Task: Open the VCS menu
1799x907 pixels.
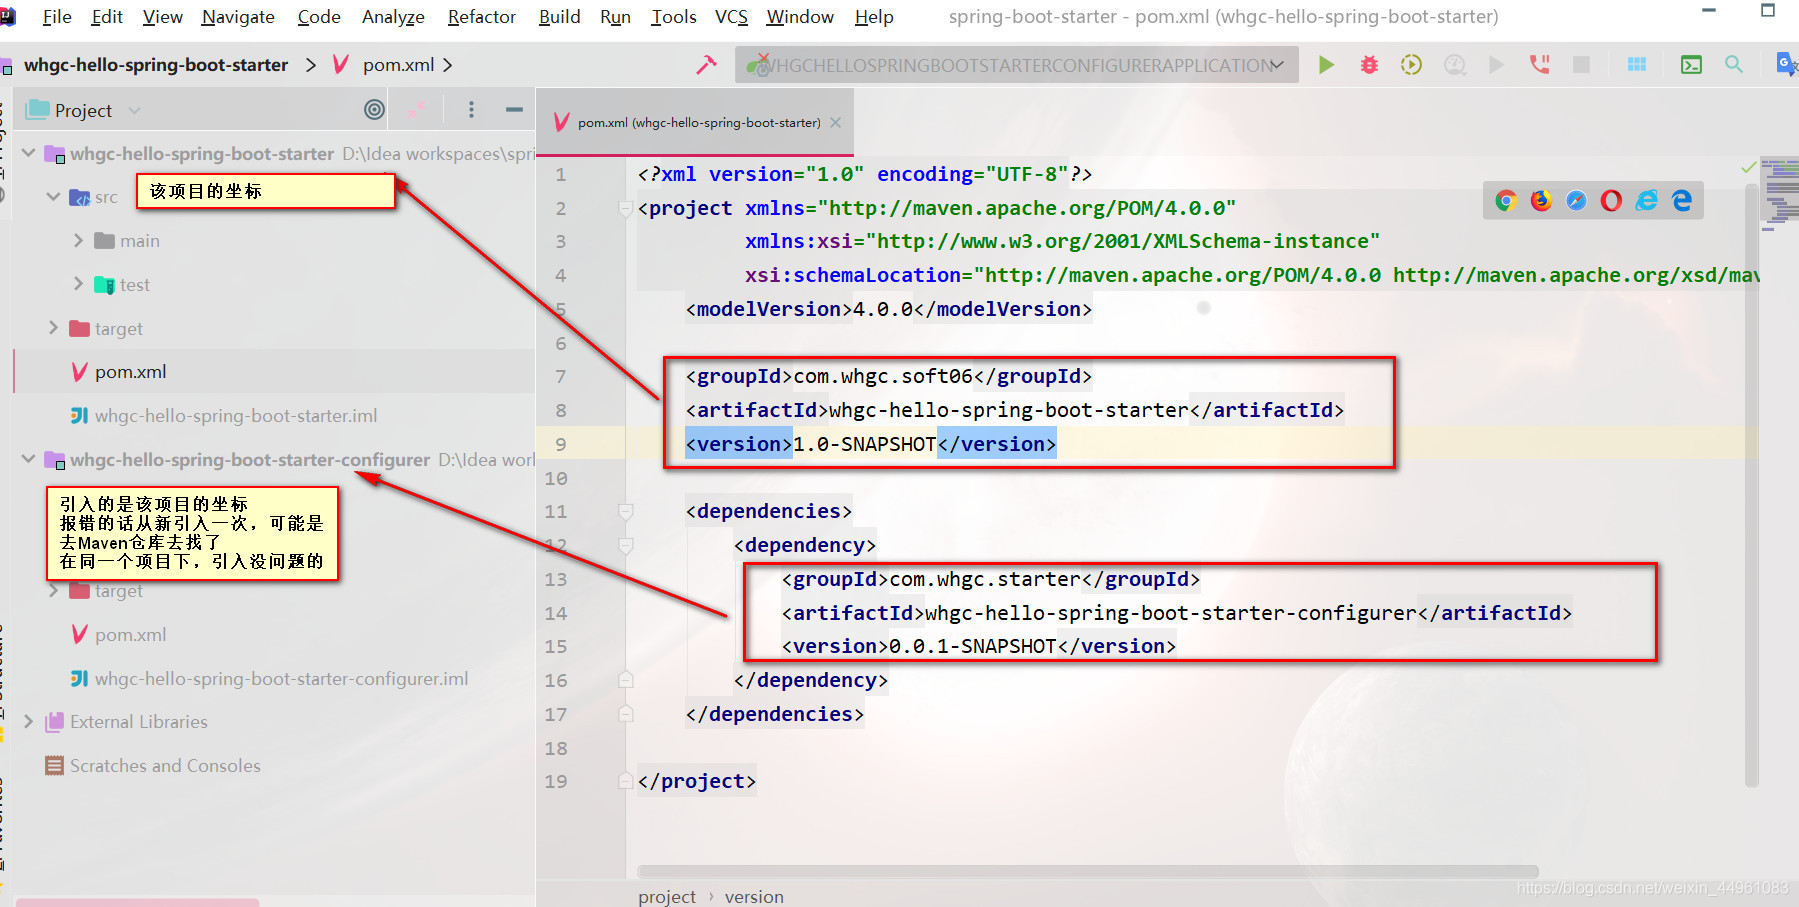Action: coord(731,17)
